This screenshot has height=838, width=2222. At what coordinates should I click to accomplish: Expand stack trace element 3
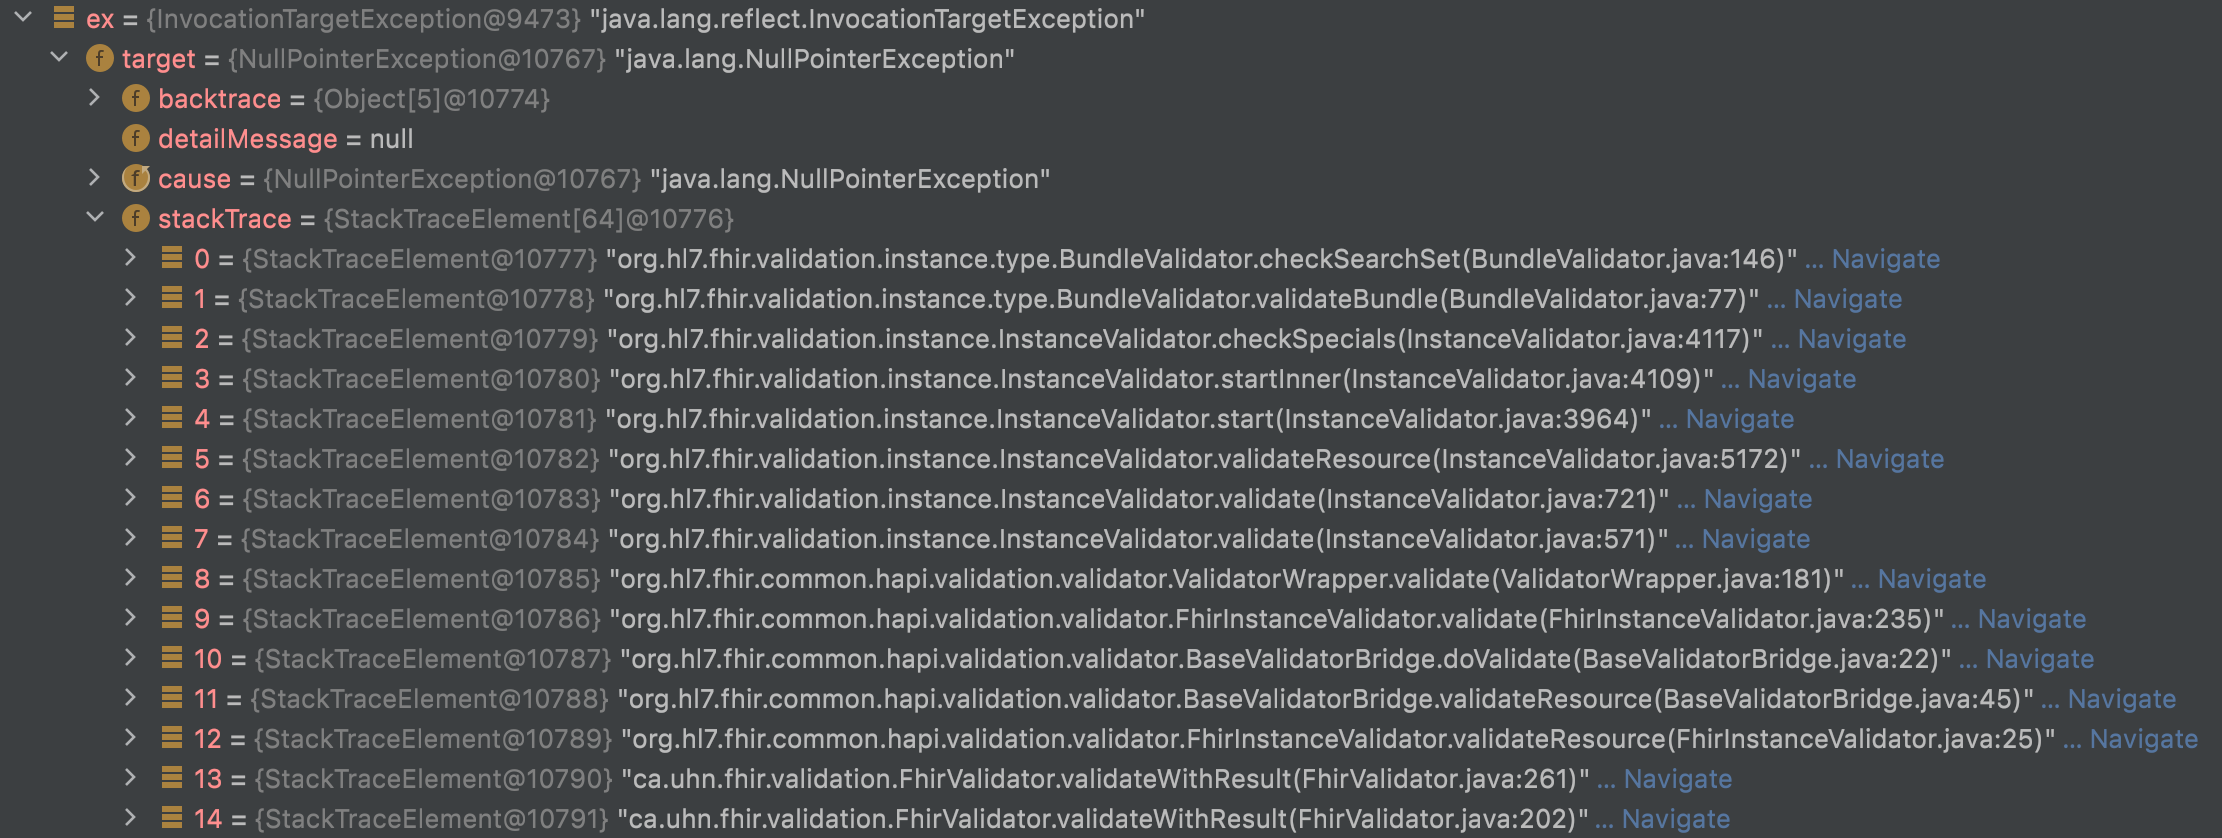(131, 379)
